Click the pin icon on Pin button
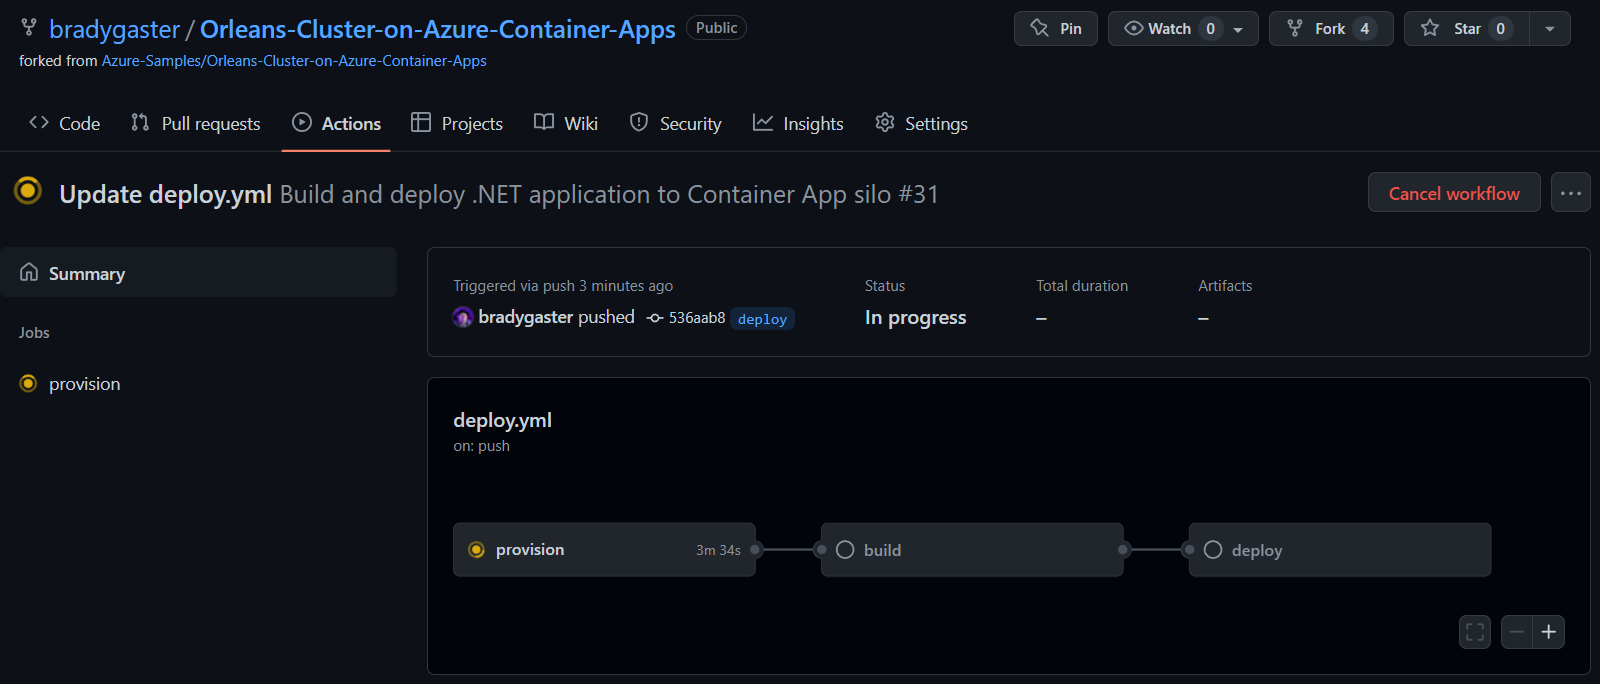The width and height of the screenshot is (1600, 684). [1040, 28]
